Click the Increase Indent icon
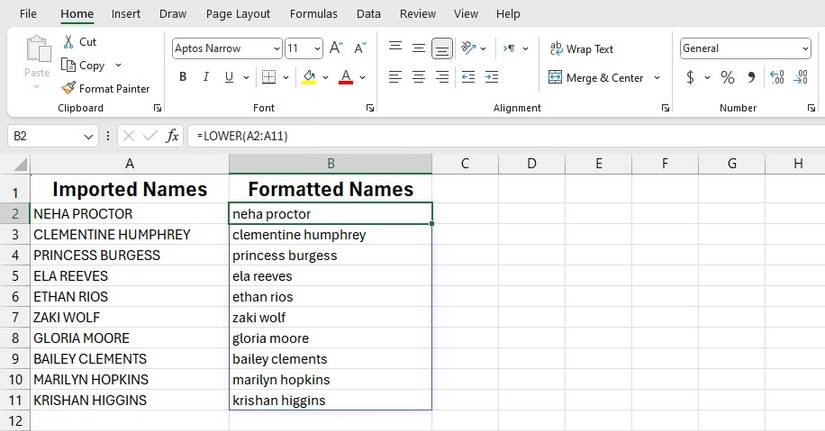825x431 pixels. click(490, 78)
